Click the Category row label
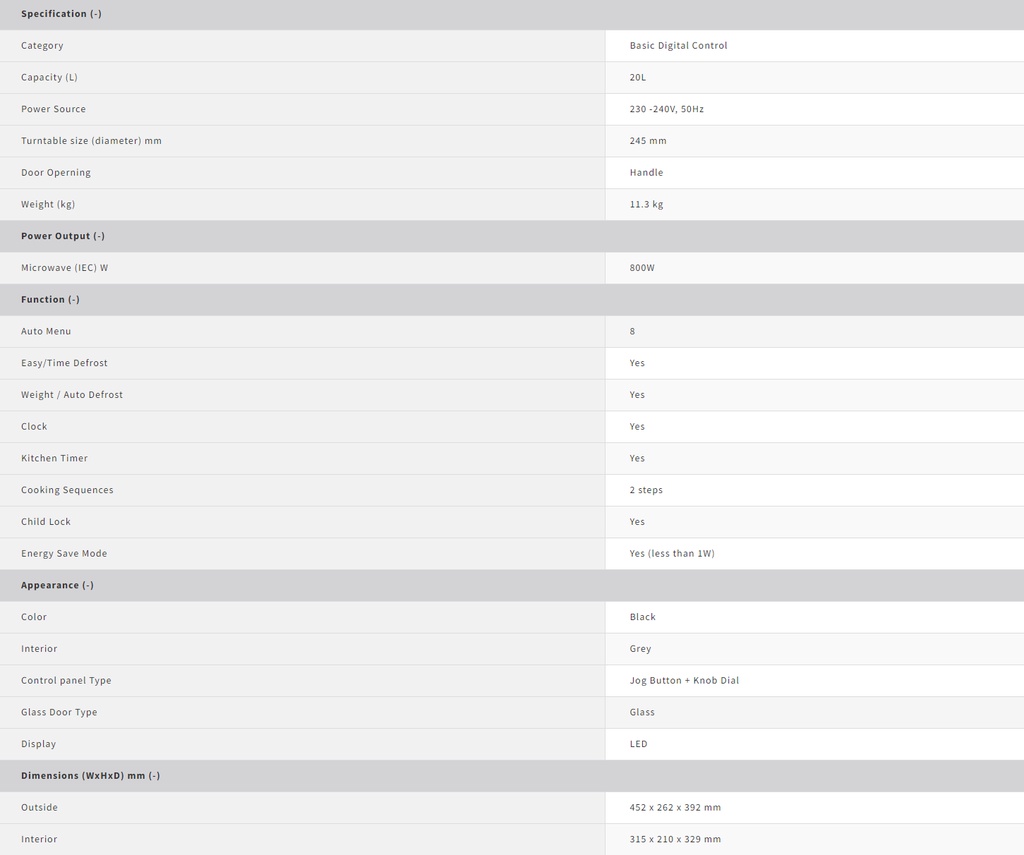Image resolution: width=1024 pixels, height=855 pixels. click(42, 46)
